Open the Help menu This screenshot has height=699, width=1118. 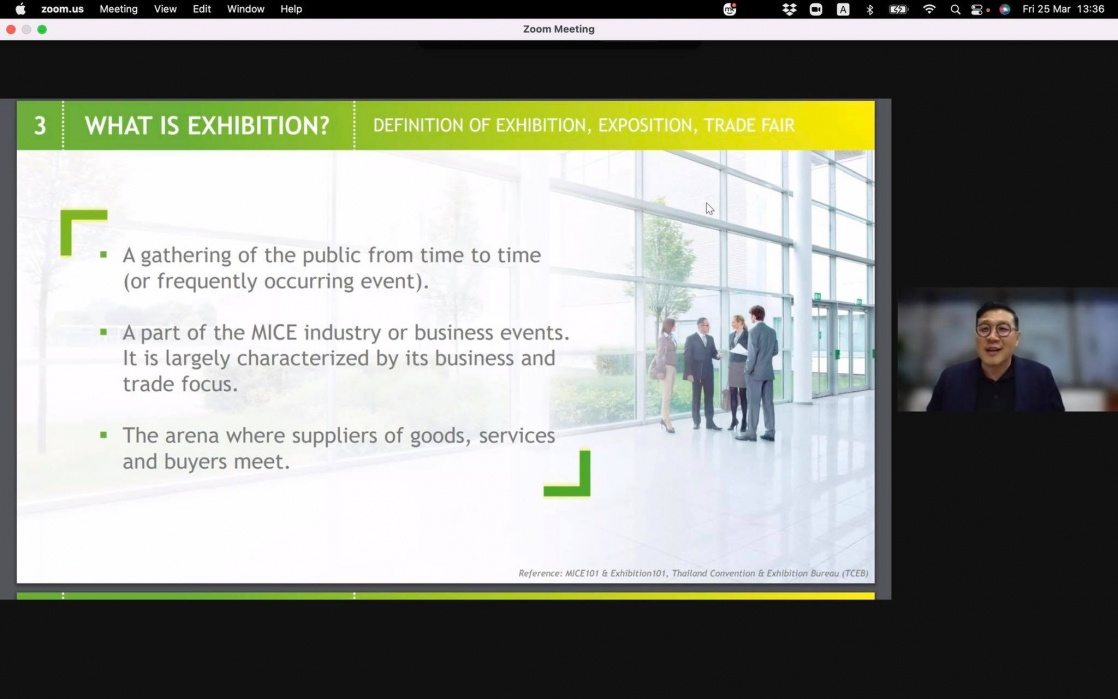click(291, 9)
